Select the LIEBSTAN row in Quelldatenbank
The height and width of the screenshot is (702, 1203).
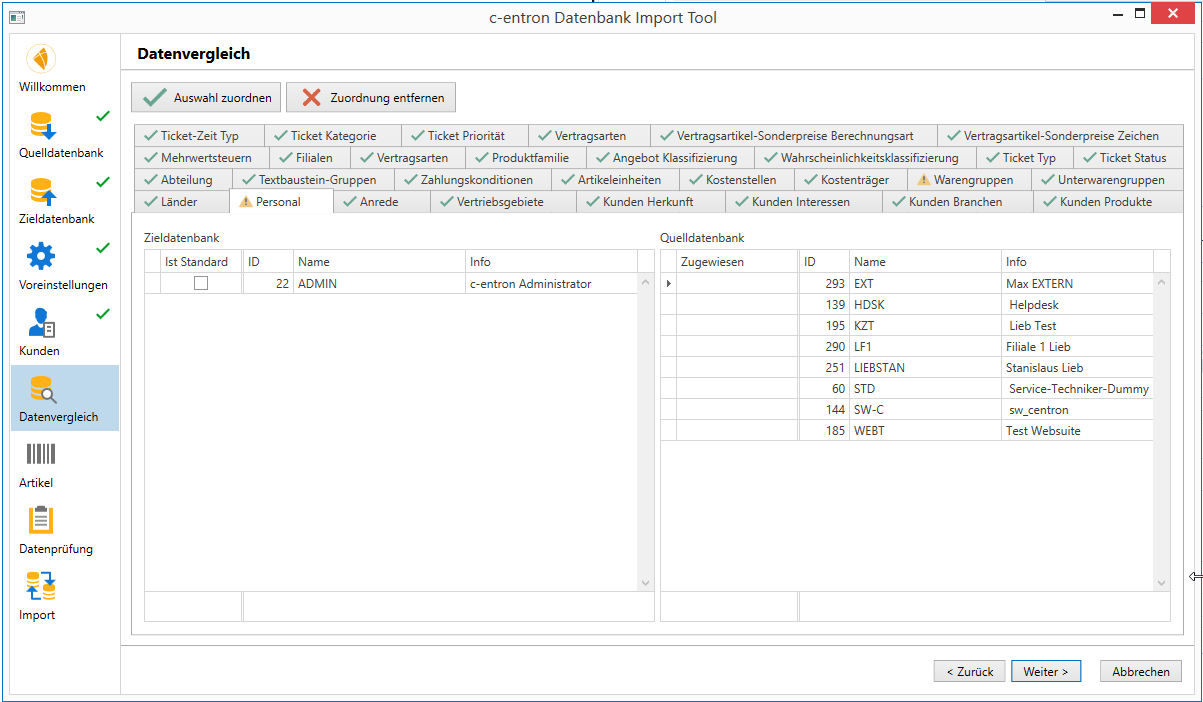coord(879,368)
